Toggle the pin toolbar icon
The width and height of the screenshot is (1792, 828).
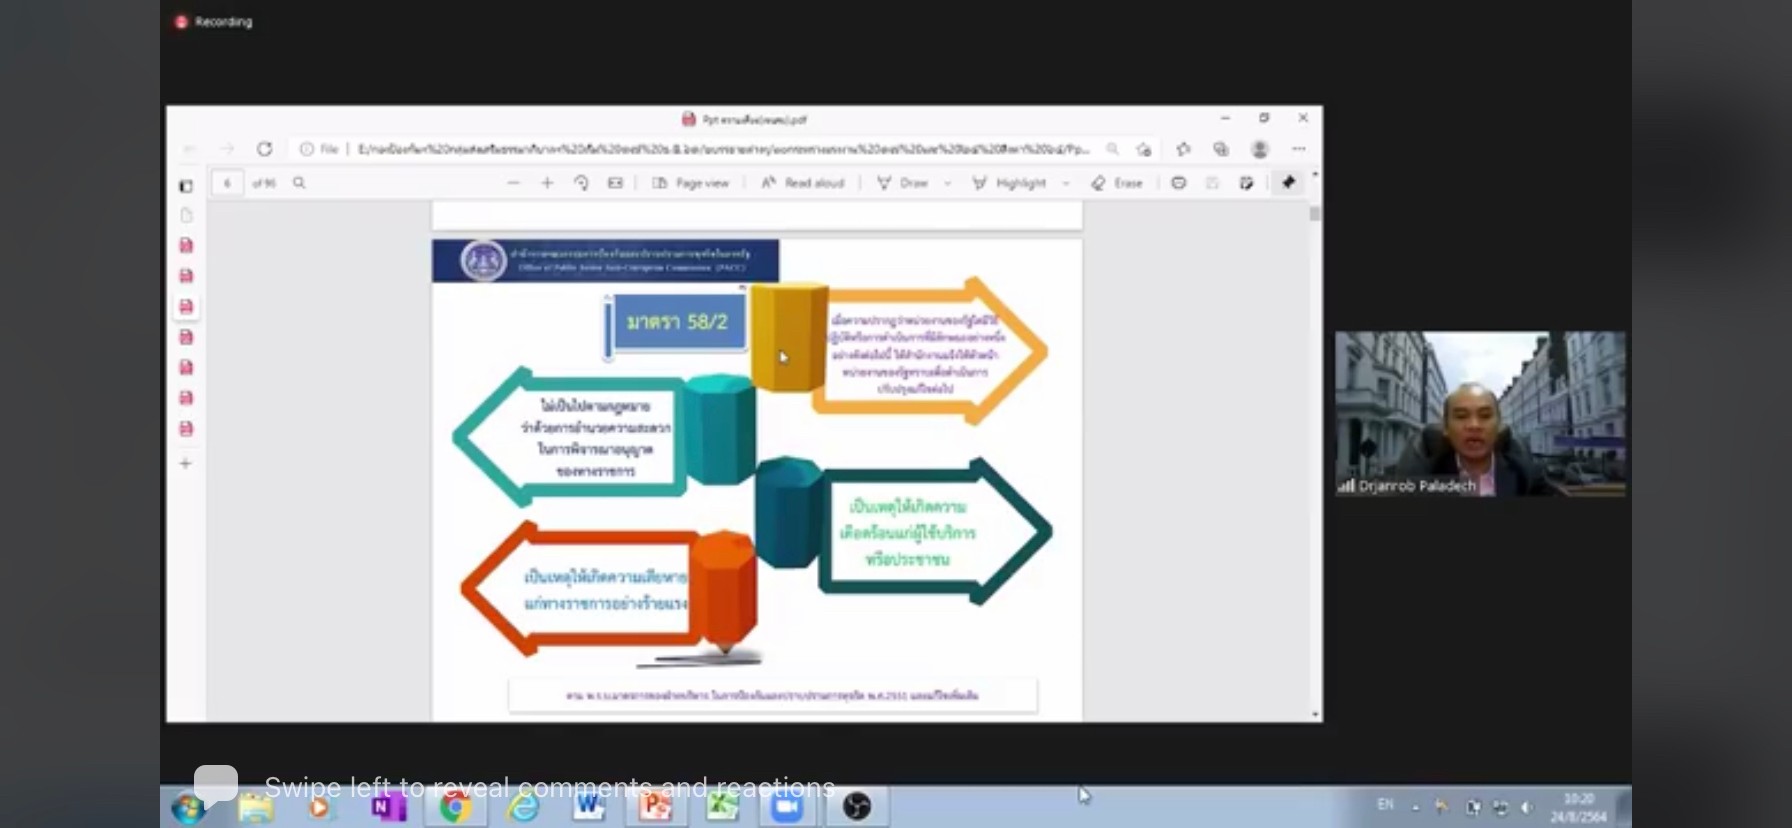pos(1288,183)
